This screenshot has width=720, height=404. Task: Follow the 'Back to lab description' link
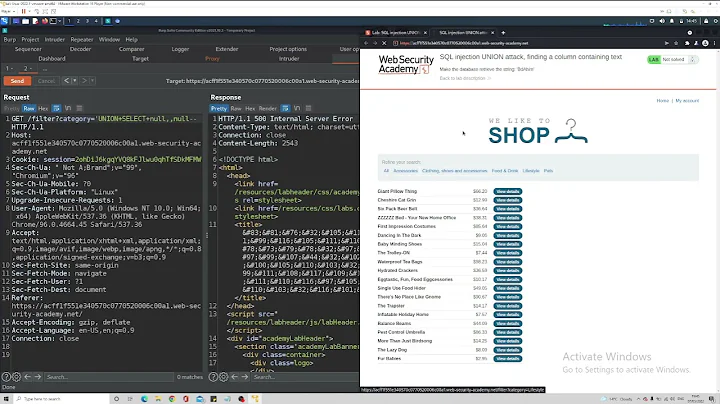tap(465, 79)
